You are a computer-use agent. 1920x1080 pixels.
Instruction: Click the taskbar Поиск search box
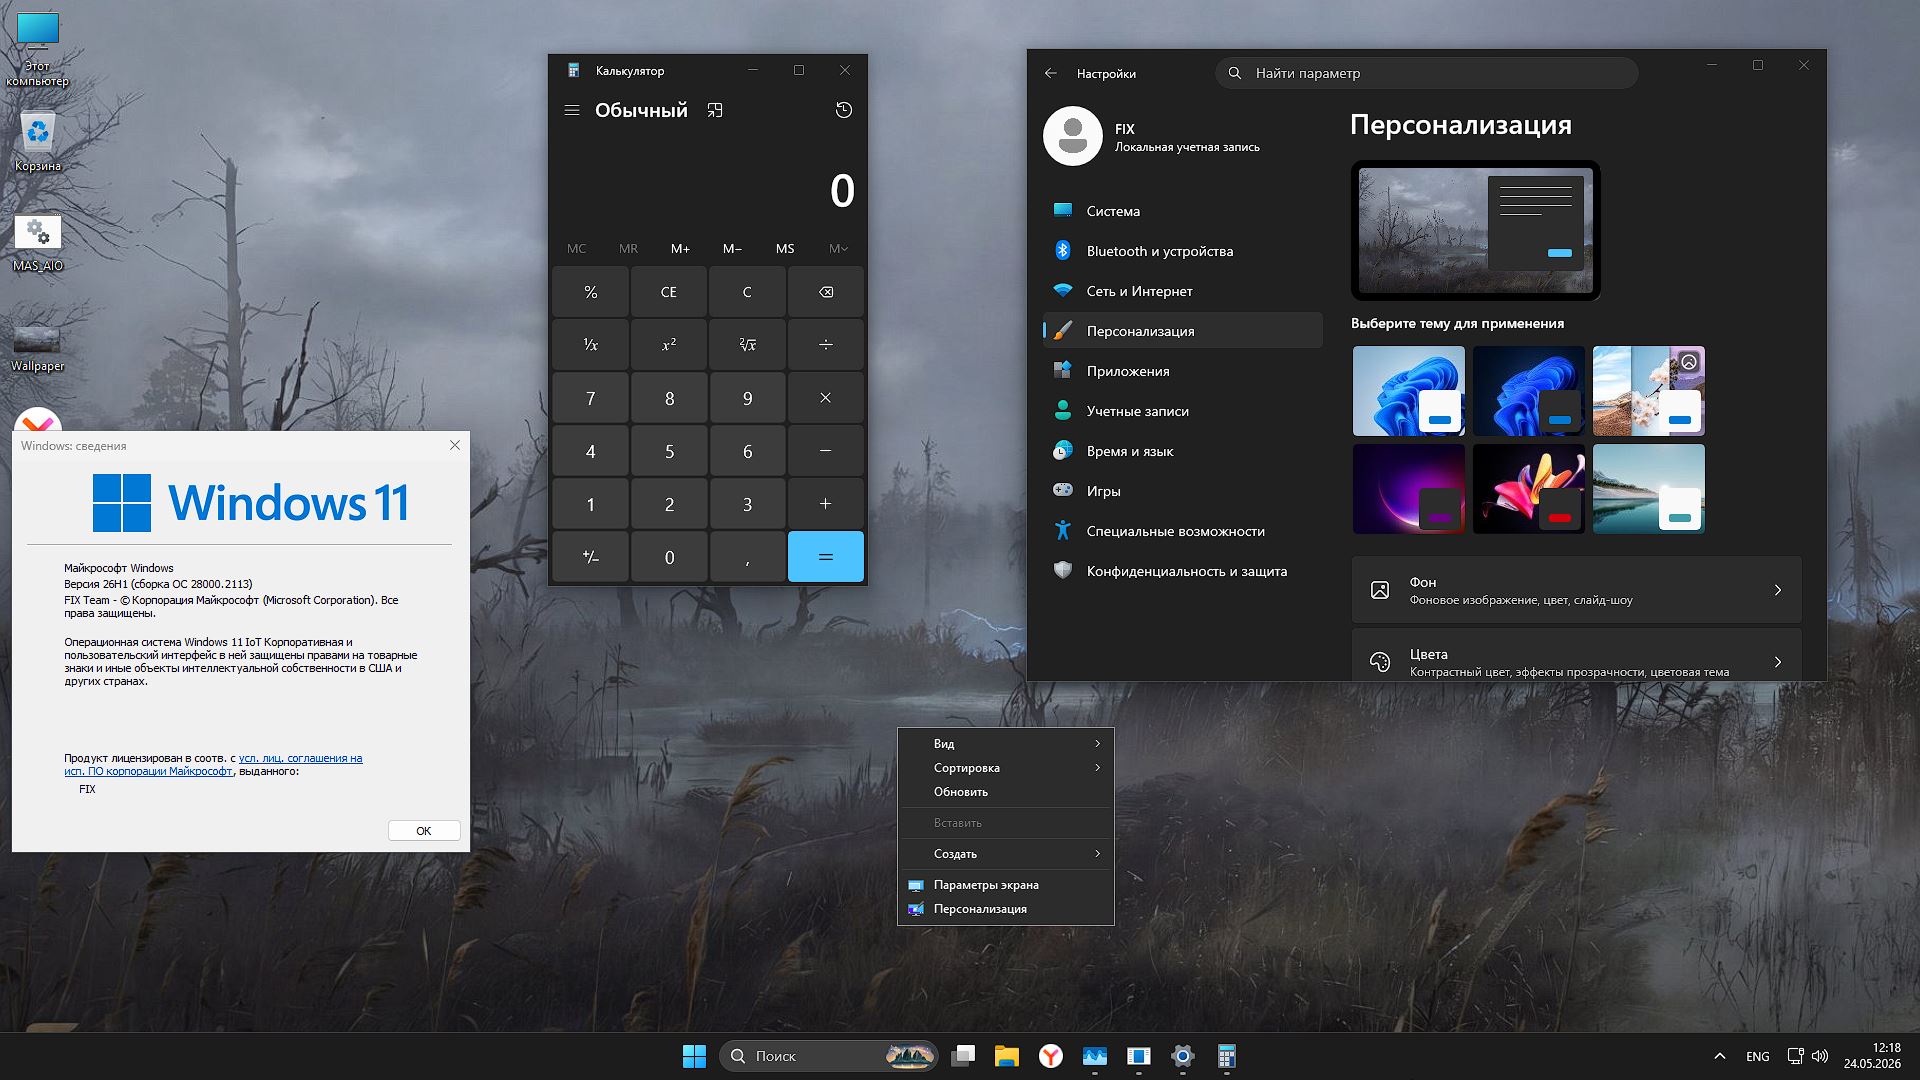[x=828, y=1056]
